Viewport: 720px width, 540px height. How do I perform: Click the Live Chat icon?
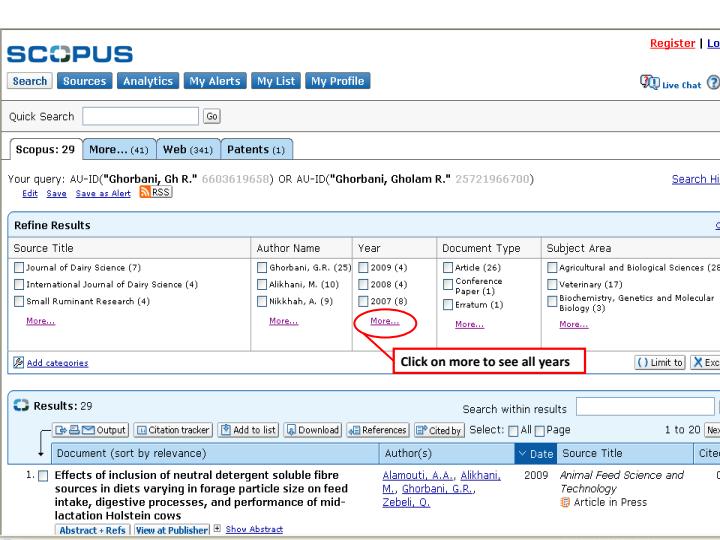click(x=650, y=82)
